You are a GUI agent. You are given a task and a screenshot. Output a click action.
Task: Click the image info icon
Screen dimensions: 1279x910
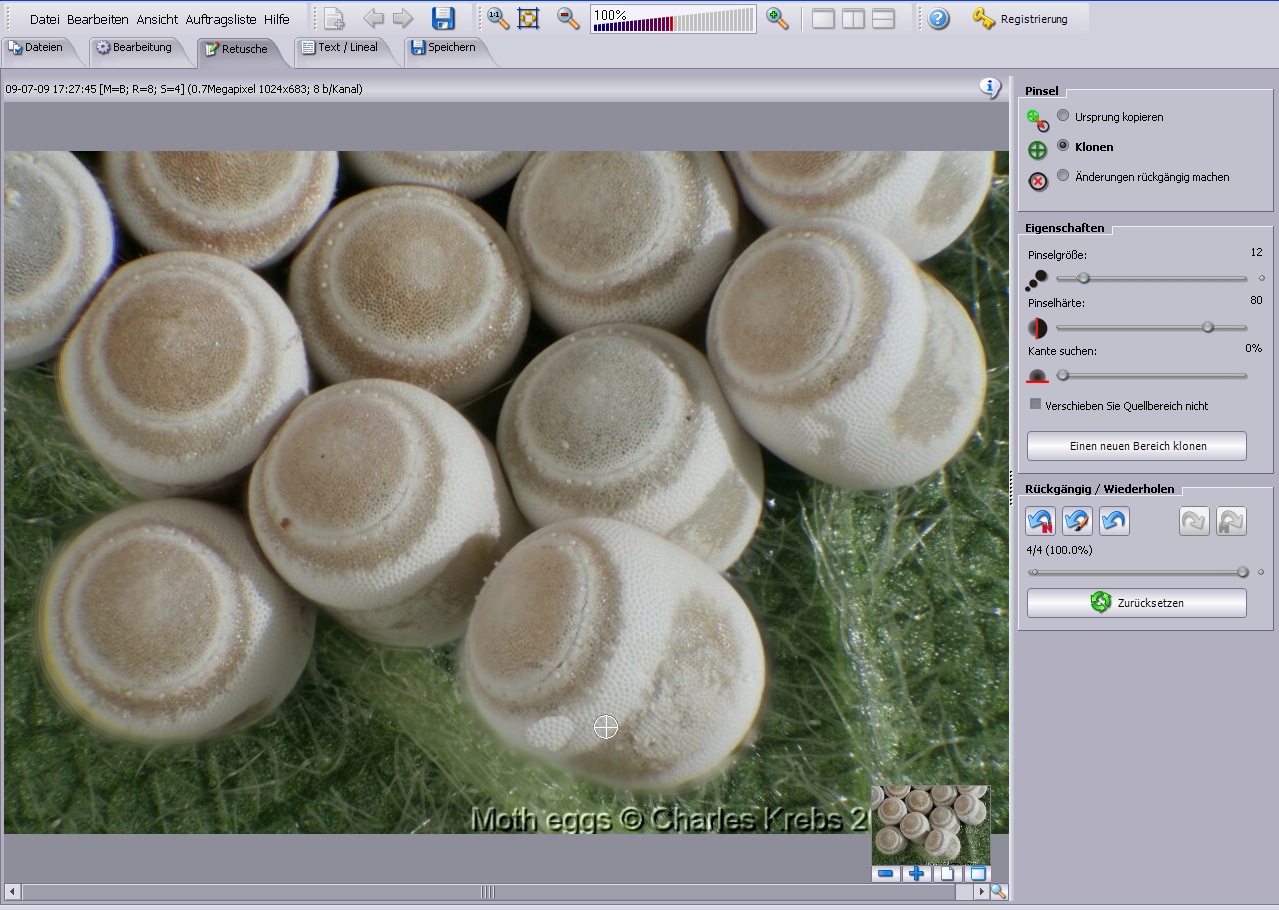coord(990,88)
